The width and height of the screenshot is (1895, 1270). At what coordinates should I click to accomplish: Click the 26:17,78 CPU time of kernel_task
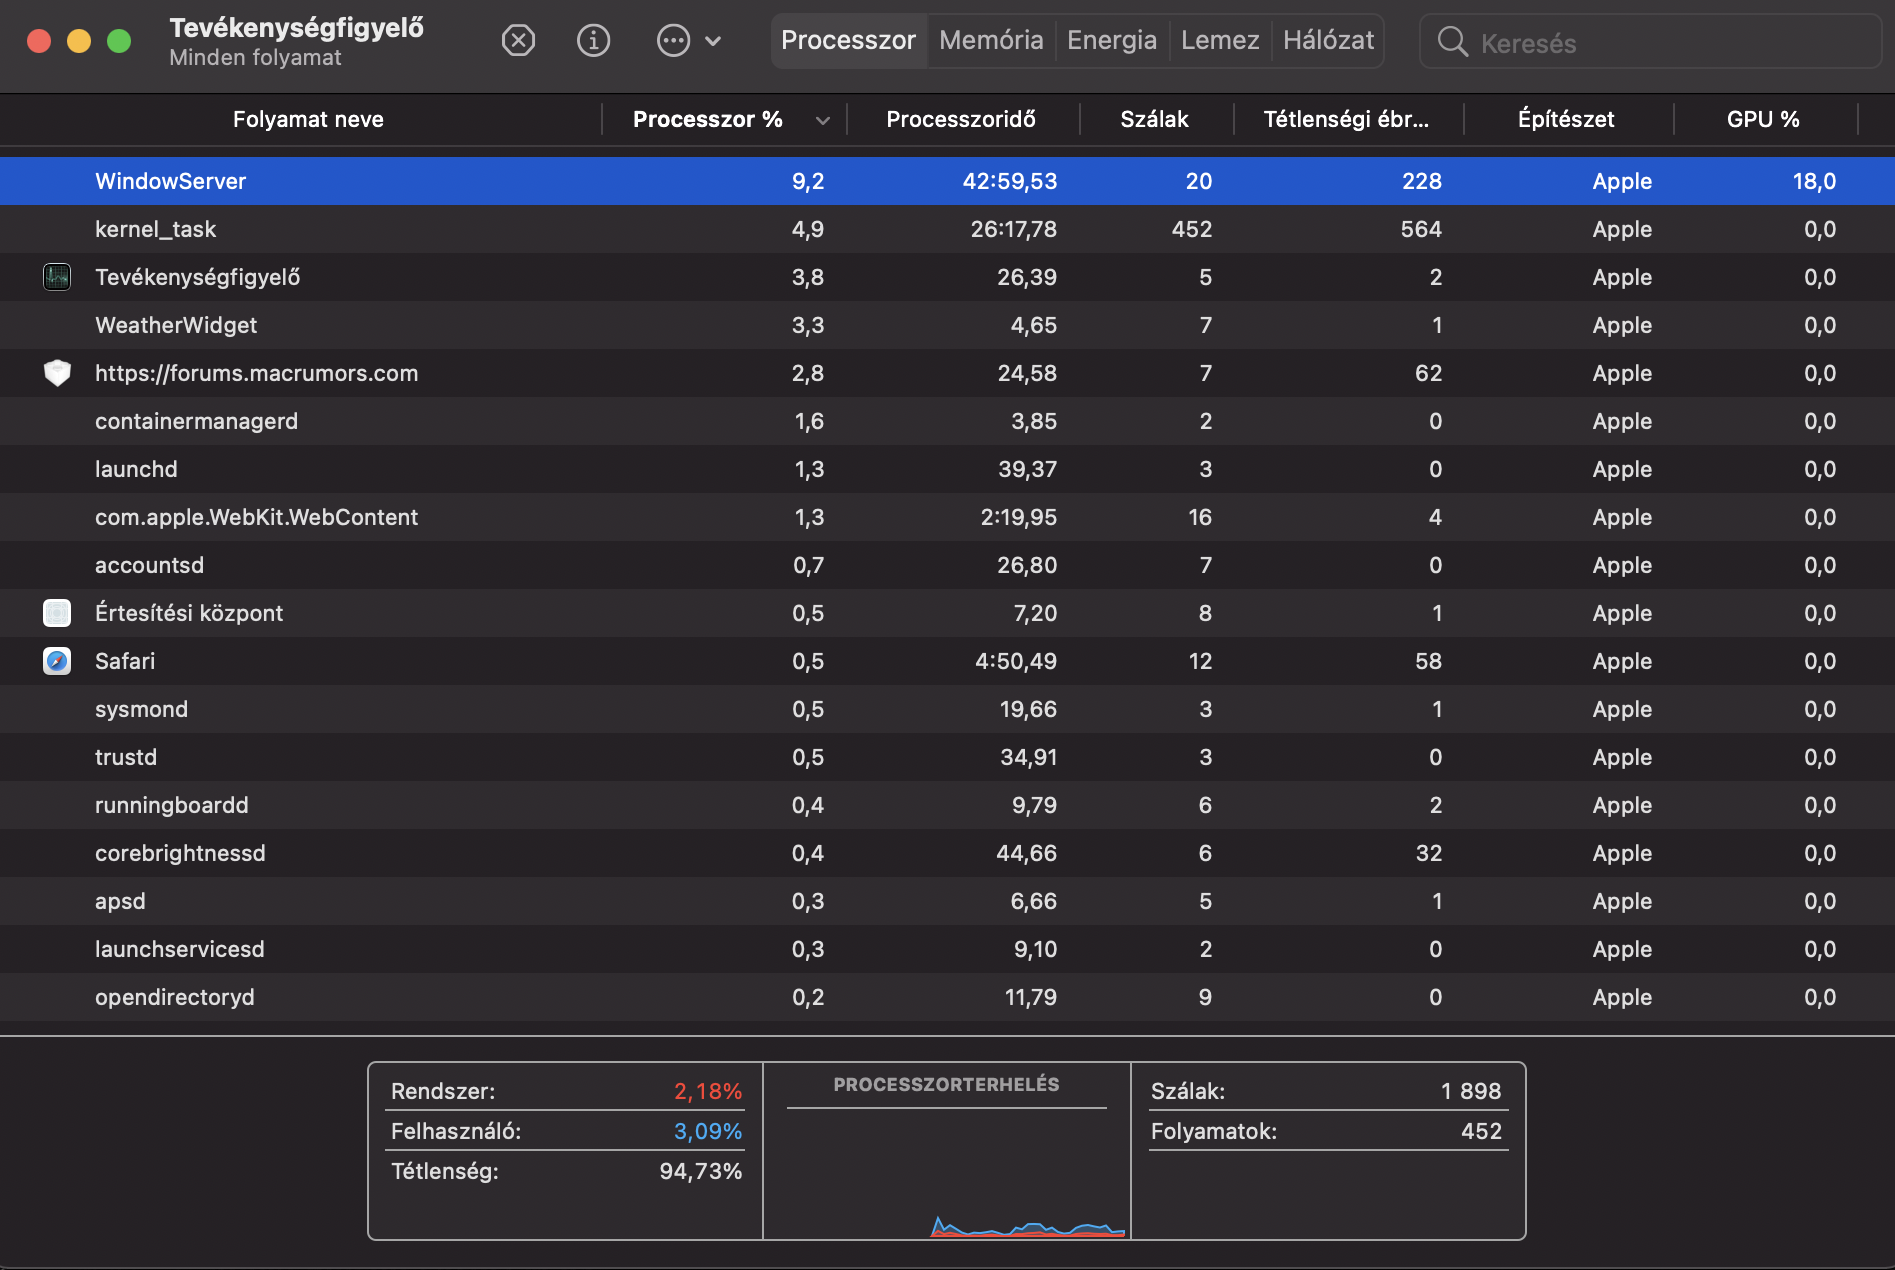(1013, 229)
